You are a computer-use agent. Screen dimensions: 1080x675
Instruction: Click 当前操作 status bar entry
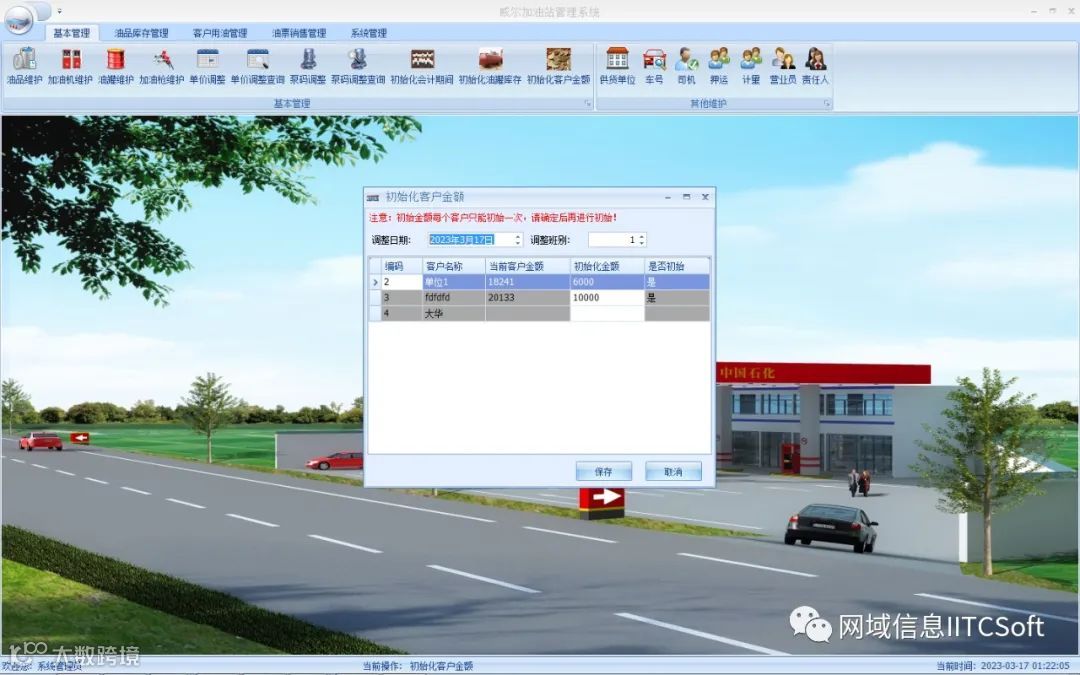tap(418, 666)
